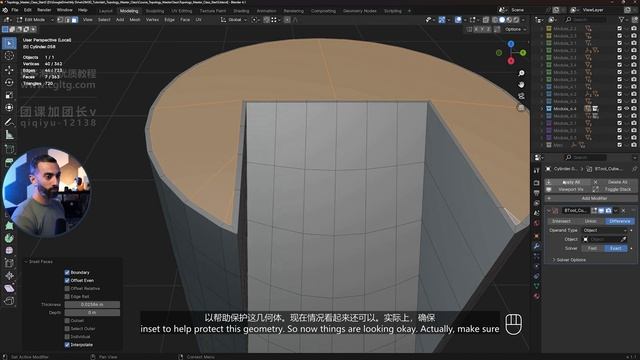Viewport: 640px width, 360px height.
Task: Switch to vertex select mode
Action: [60, 20]
